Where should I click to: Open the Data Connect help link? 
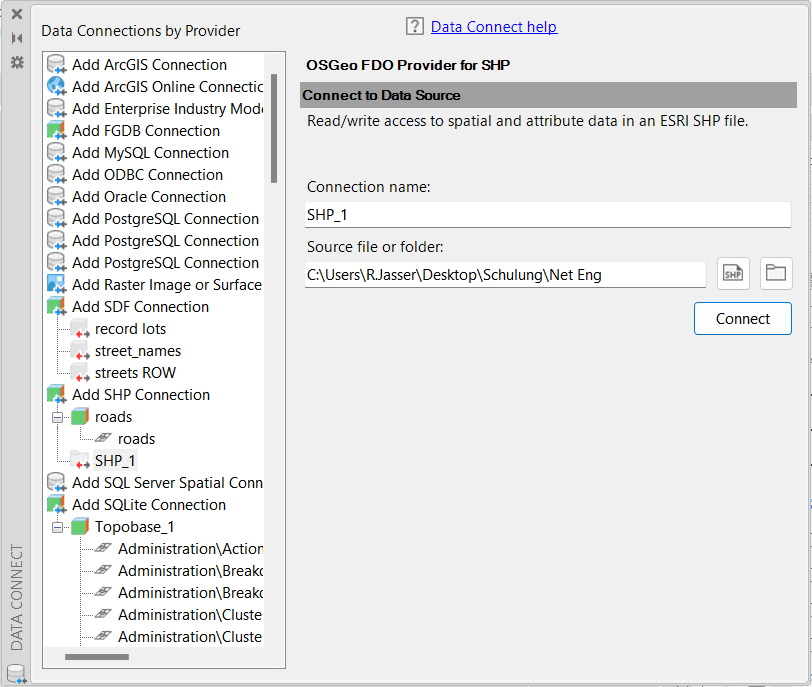point(493,27)
